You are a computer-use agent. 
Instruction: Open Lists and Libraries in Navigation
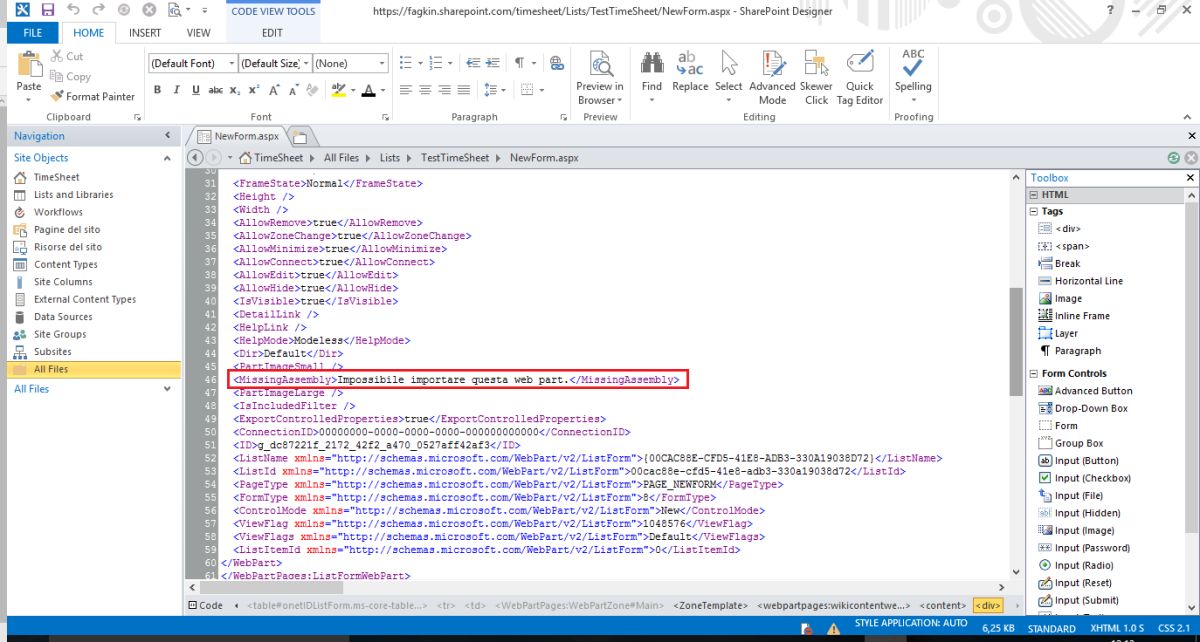[x=73, y=195]
